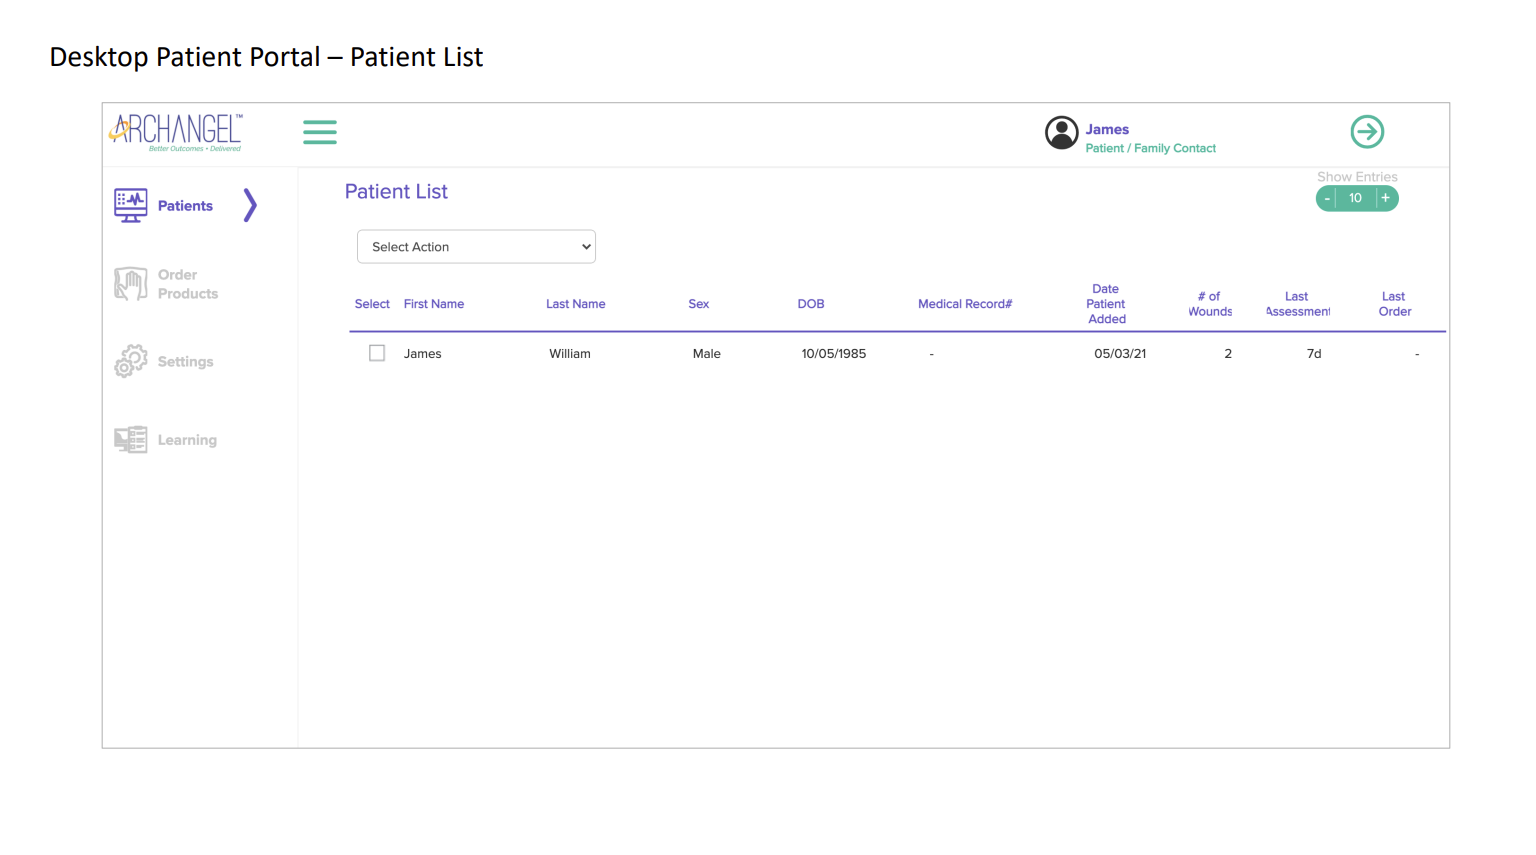Open the hamburger menu icon
1536x855 pixels.
coord(319,132)
